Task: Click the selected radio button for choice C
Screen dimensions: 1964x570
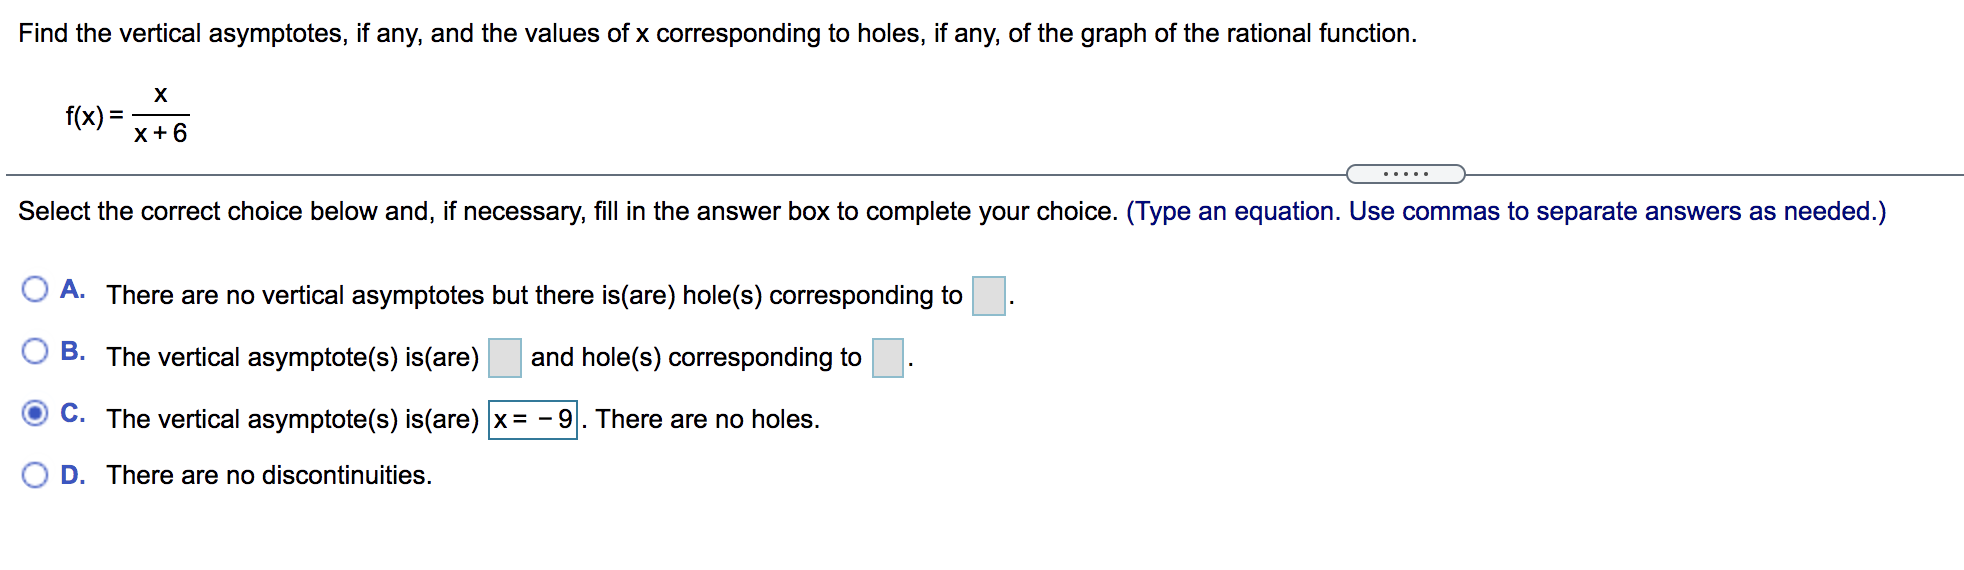Action: [35, 413]
